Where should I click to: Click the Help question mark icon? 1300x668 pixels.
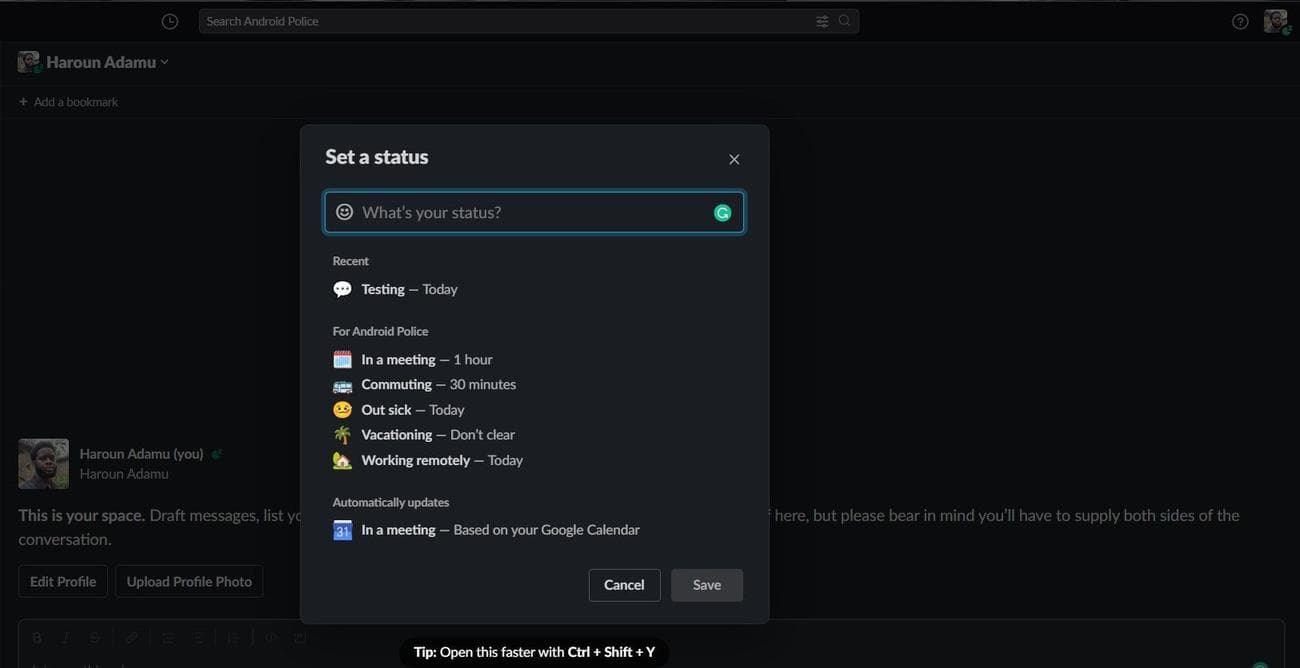pos(1239,20)
